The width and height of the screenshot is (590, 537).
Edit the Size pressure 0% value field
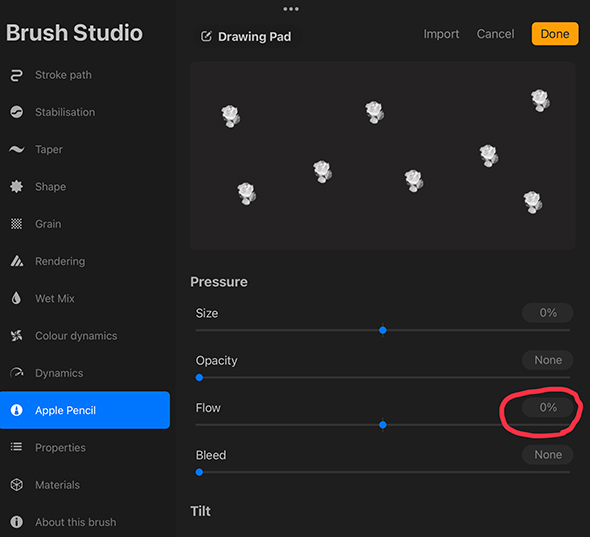tap(547, 313)
